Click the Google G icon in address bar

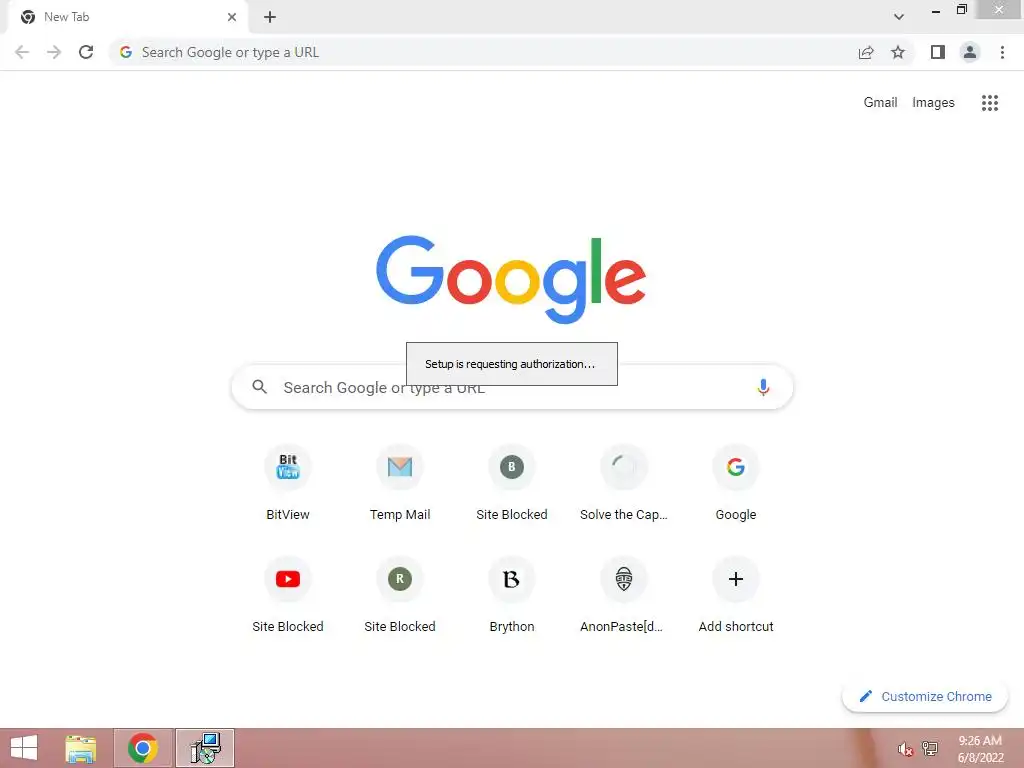click(x=126, y=52)
